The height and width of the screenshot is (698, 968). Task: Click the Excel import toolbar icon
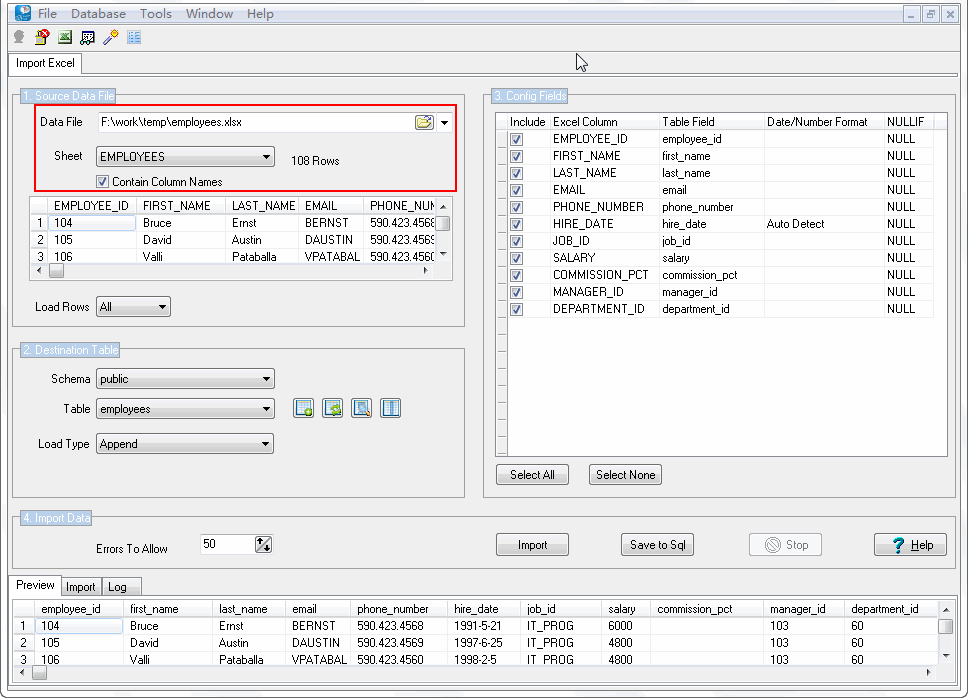coord(65,37)
